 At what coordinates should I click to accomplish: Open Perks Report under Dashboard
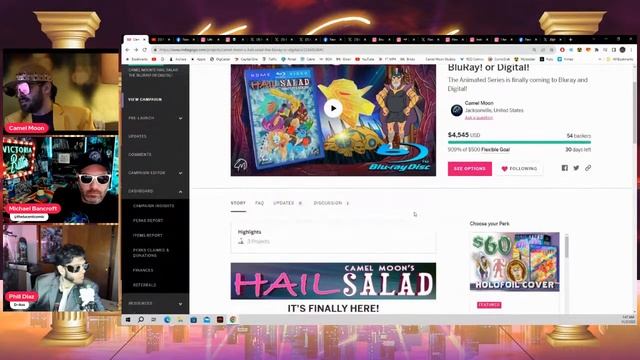coord(148,220)
